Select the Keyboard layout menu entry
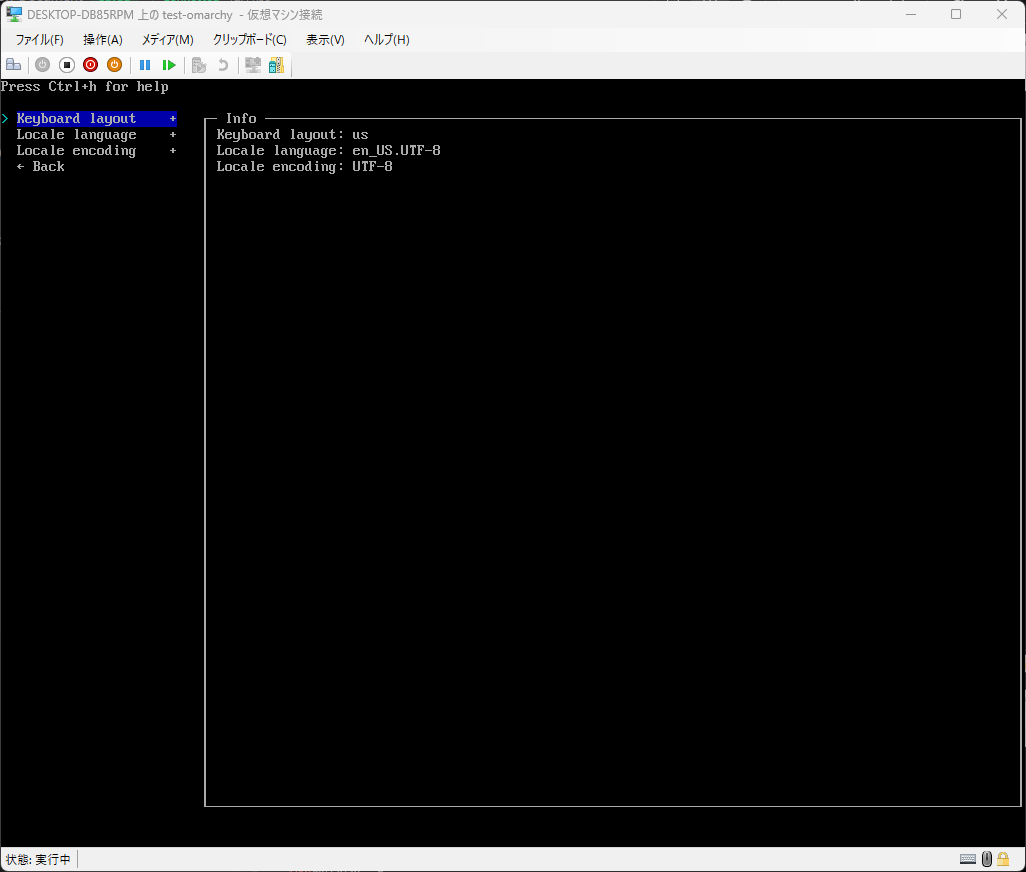Viewport: 1026px width, 872px height. (x=96, y=118)
